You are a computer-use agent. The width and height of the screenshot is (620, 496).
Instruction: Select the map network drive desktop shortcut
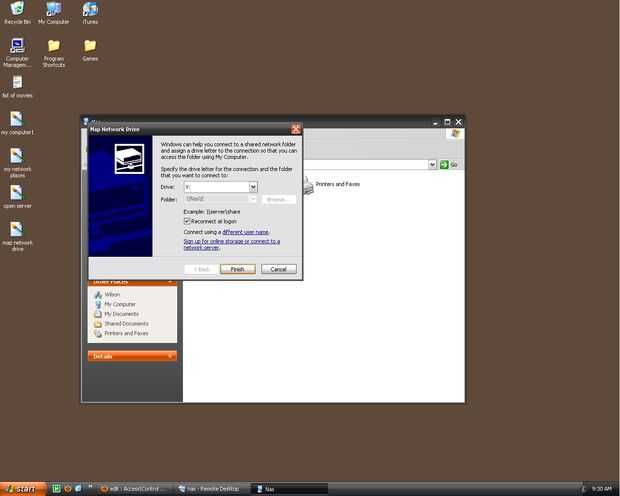(17, 236)
